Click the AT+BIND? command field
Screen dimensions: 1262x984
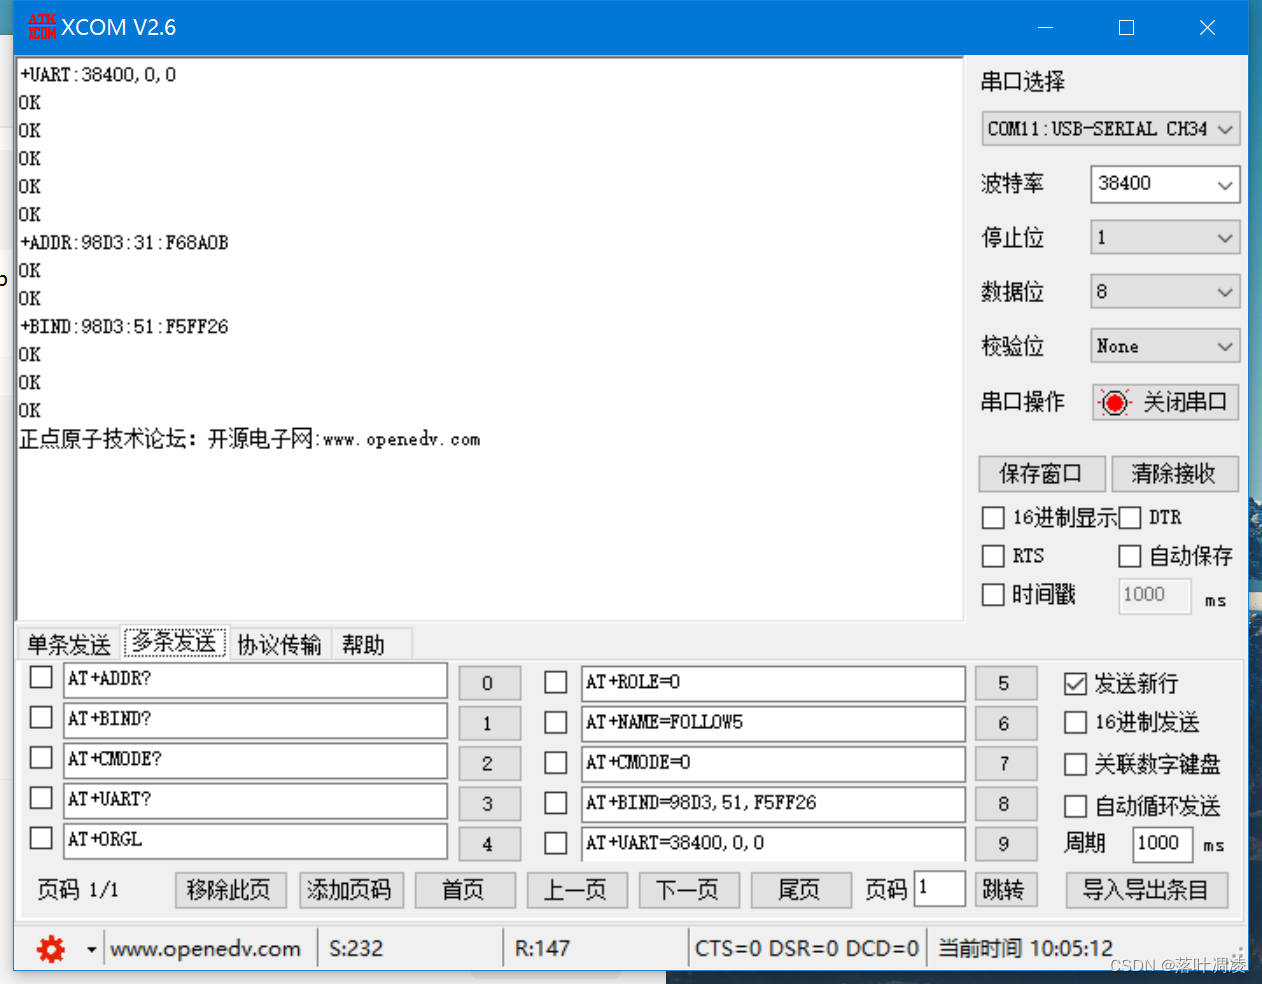click(255, 720)
